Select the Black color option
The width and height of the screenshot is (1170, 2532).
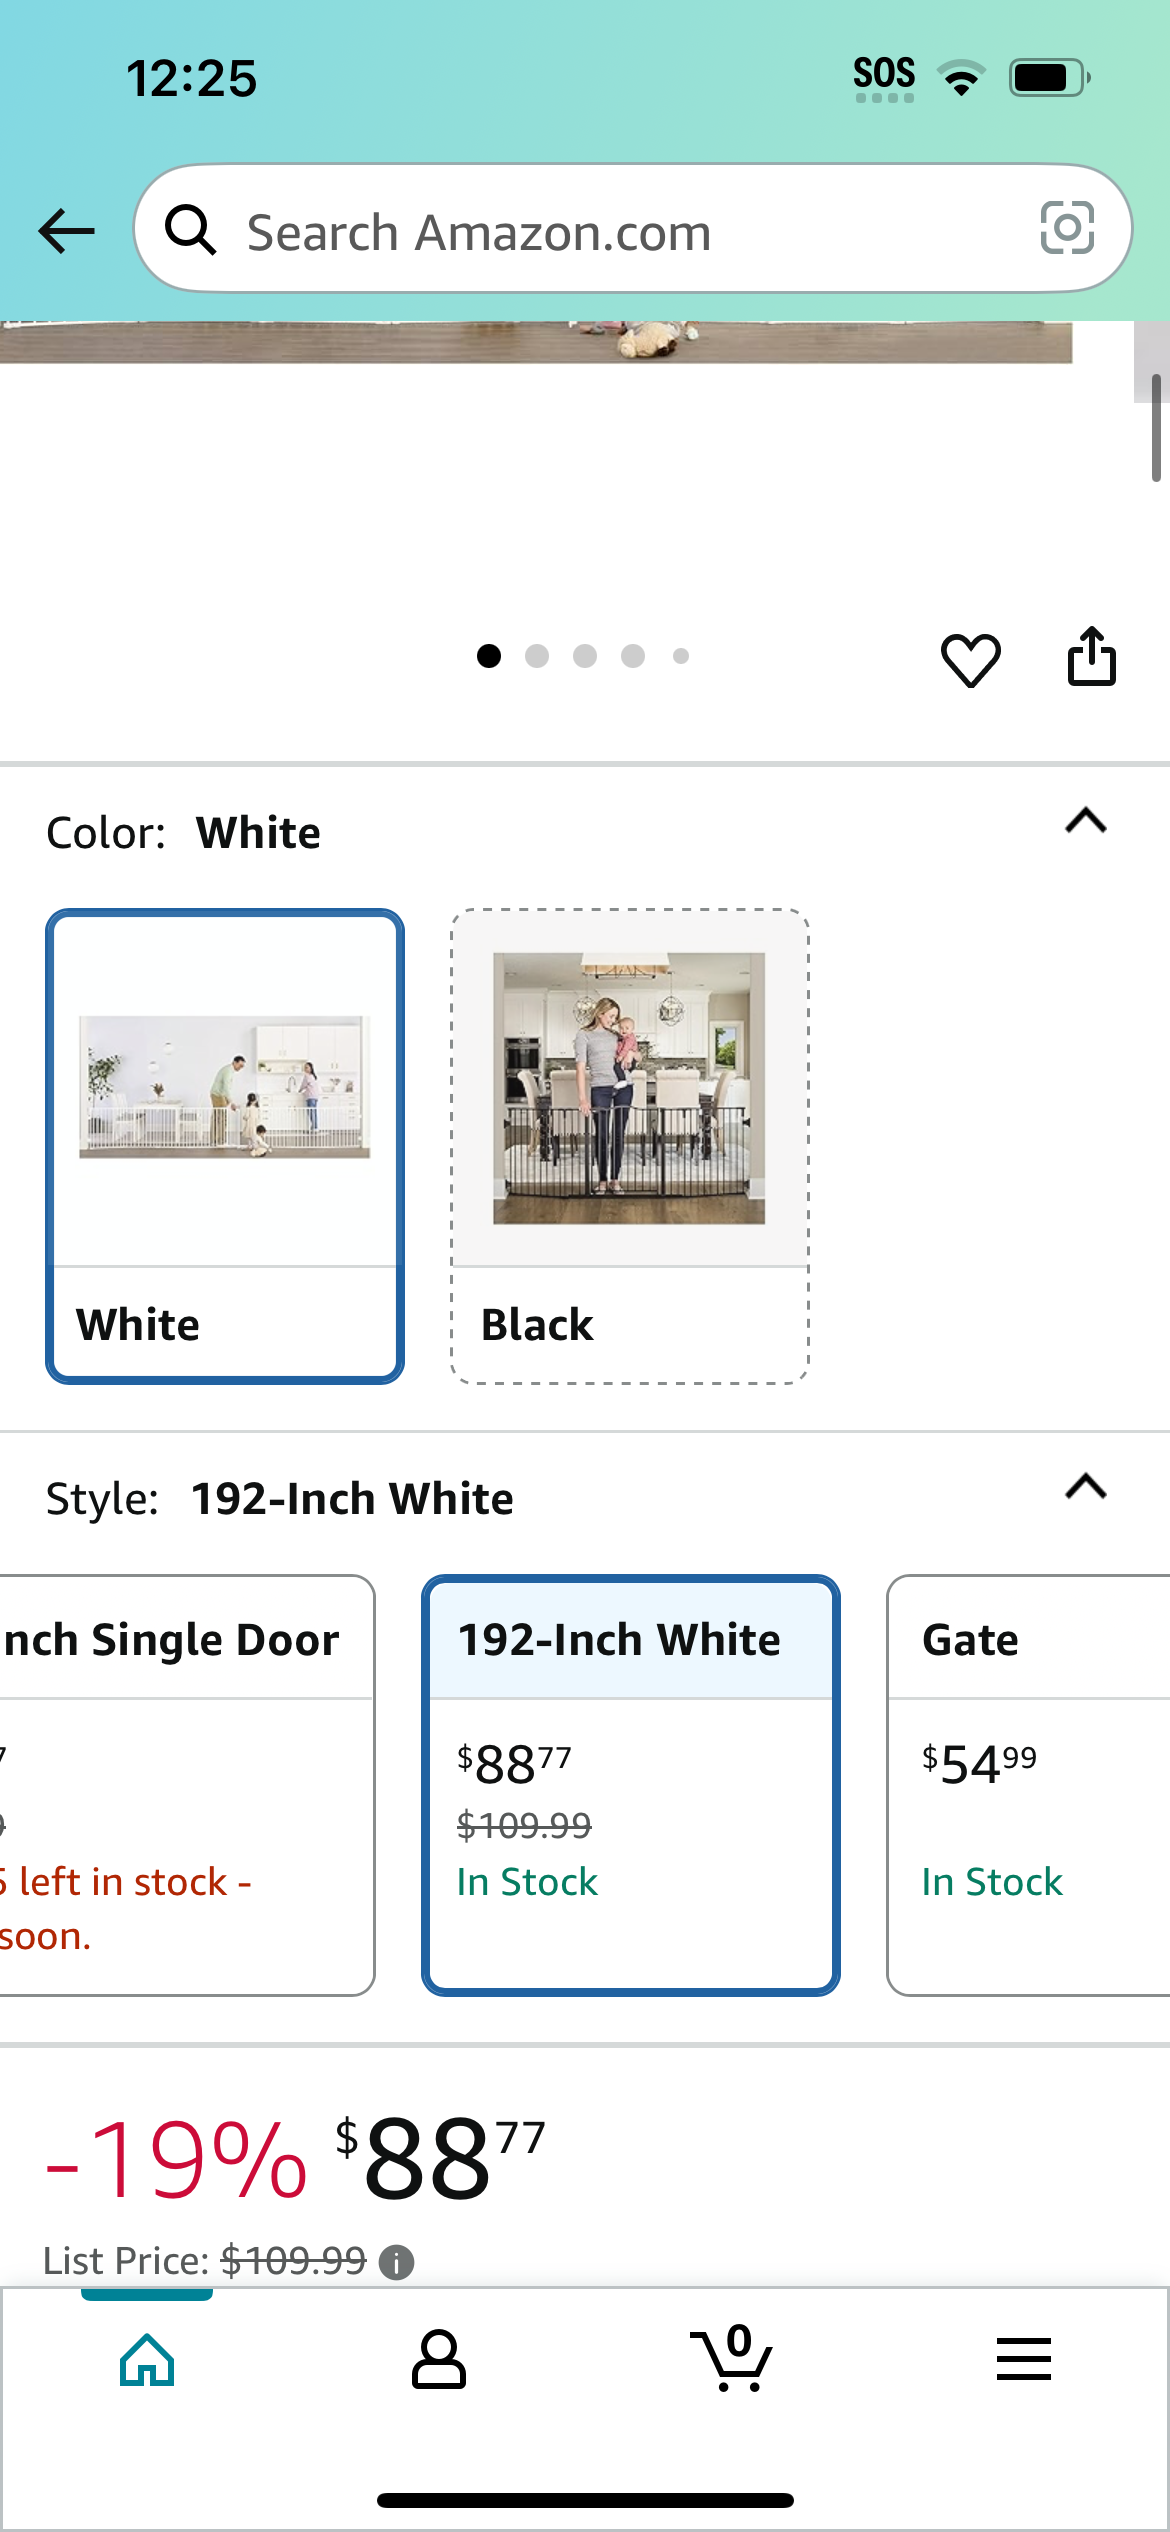630,1146
